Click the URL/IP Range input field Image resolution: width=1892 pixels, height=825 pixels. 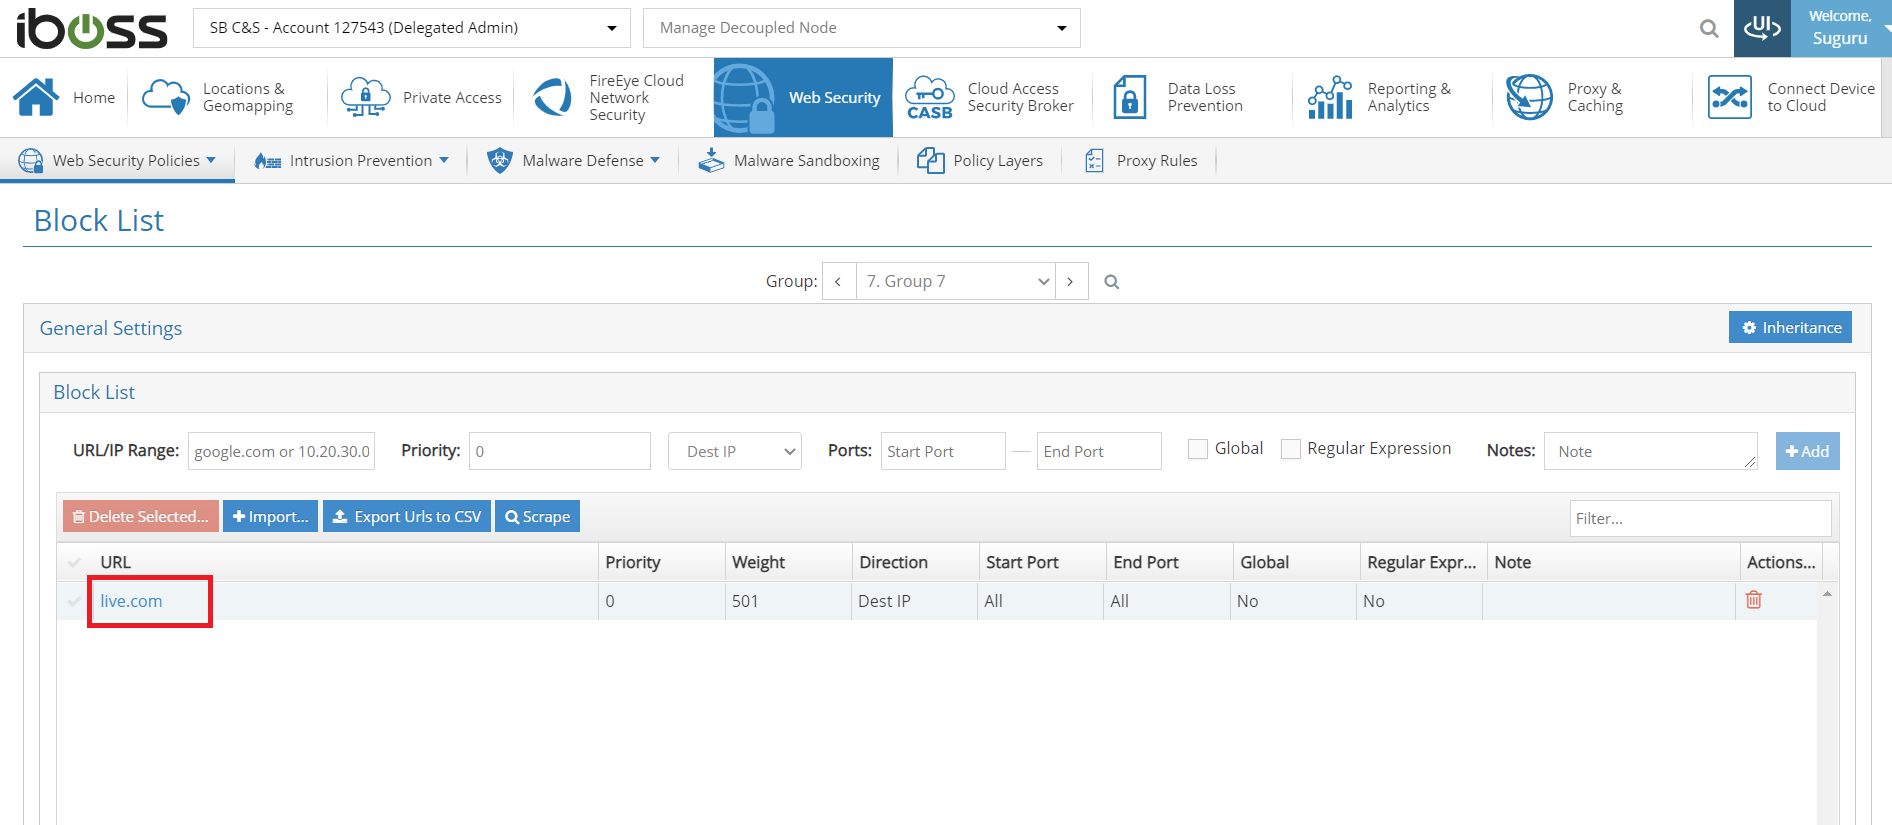coord(281,451)
